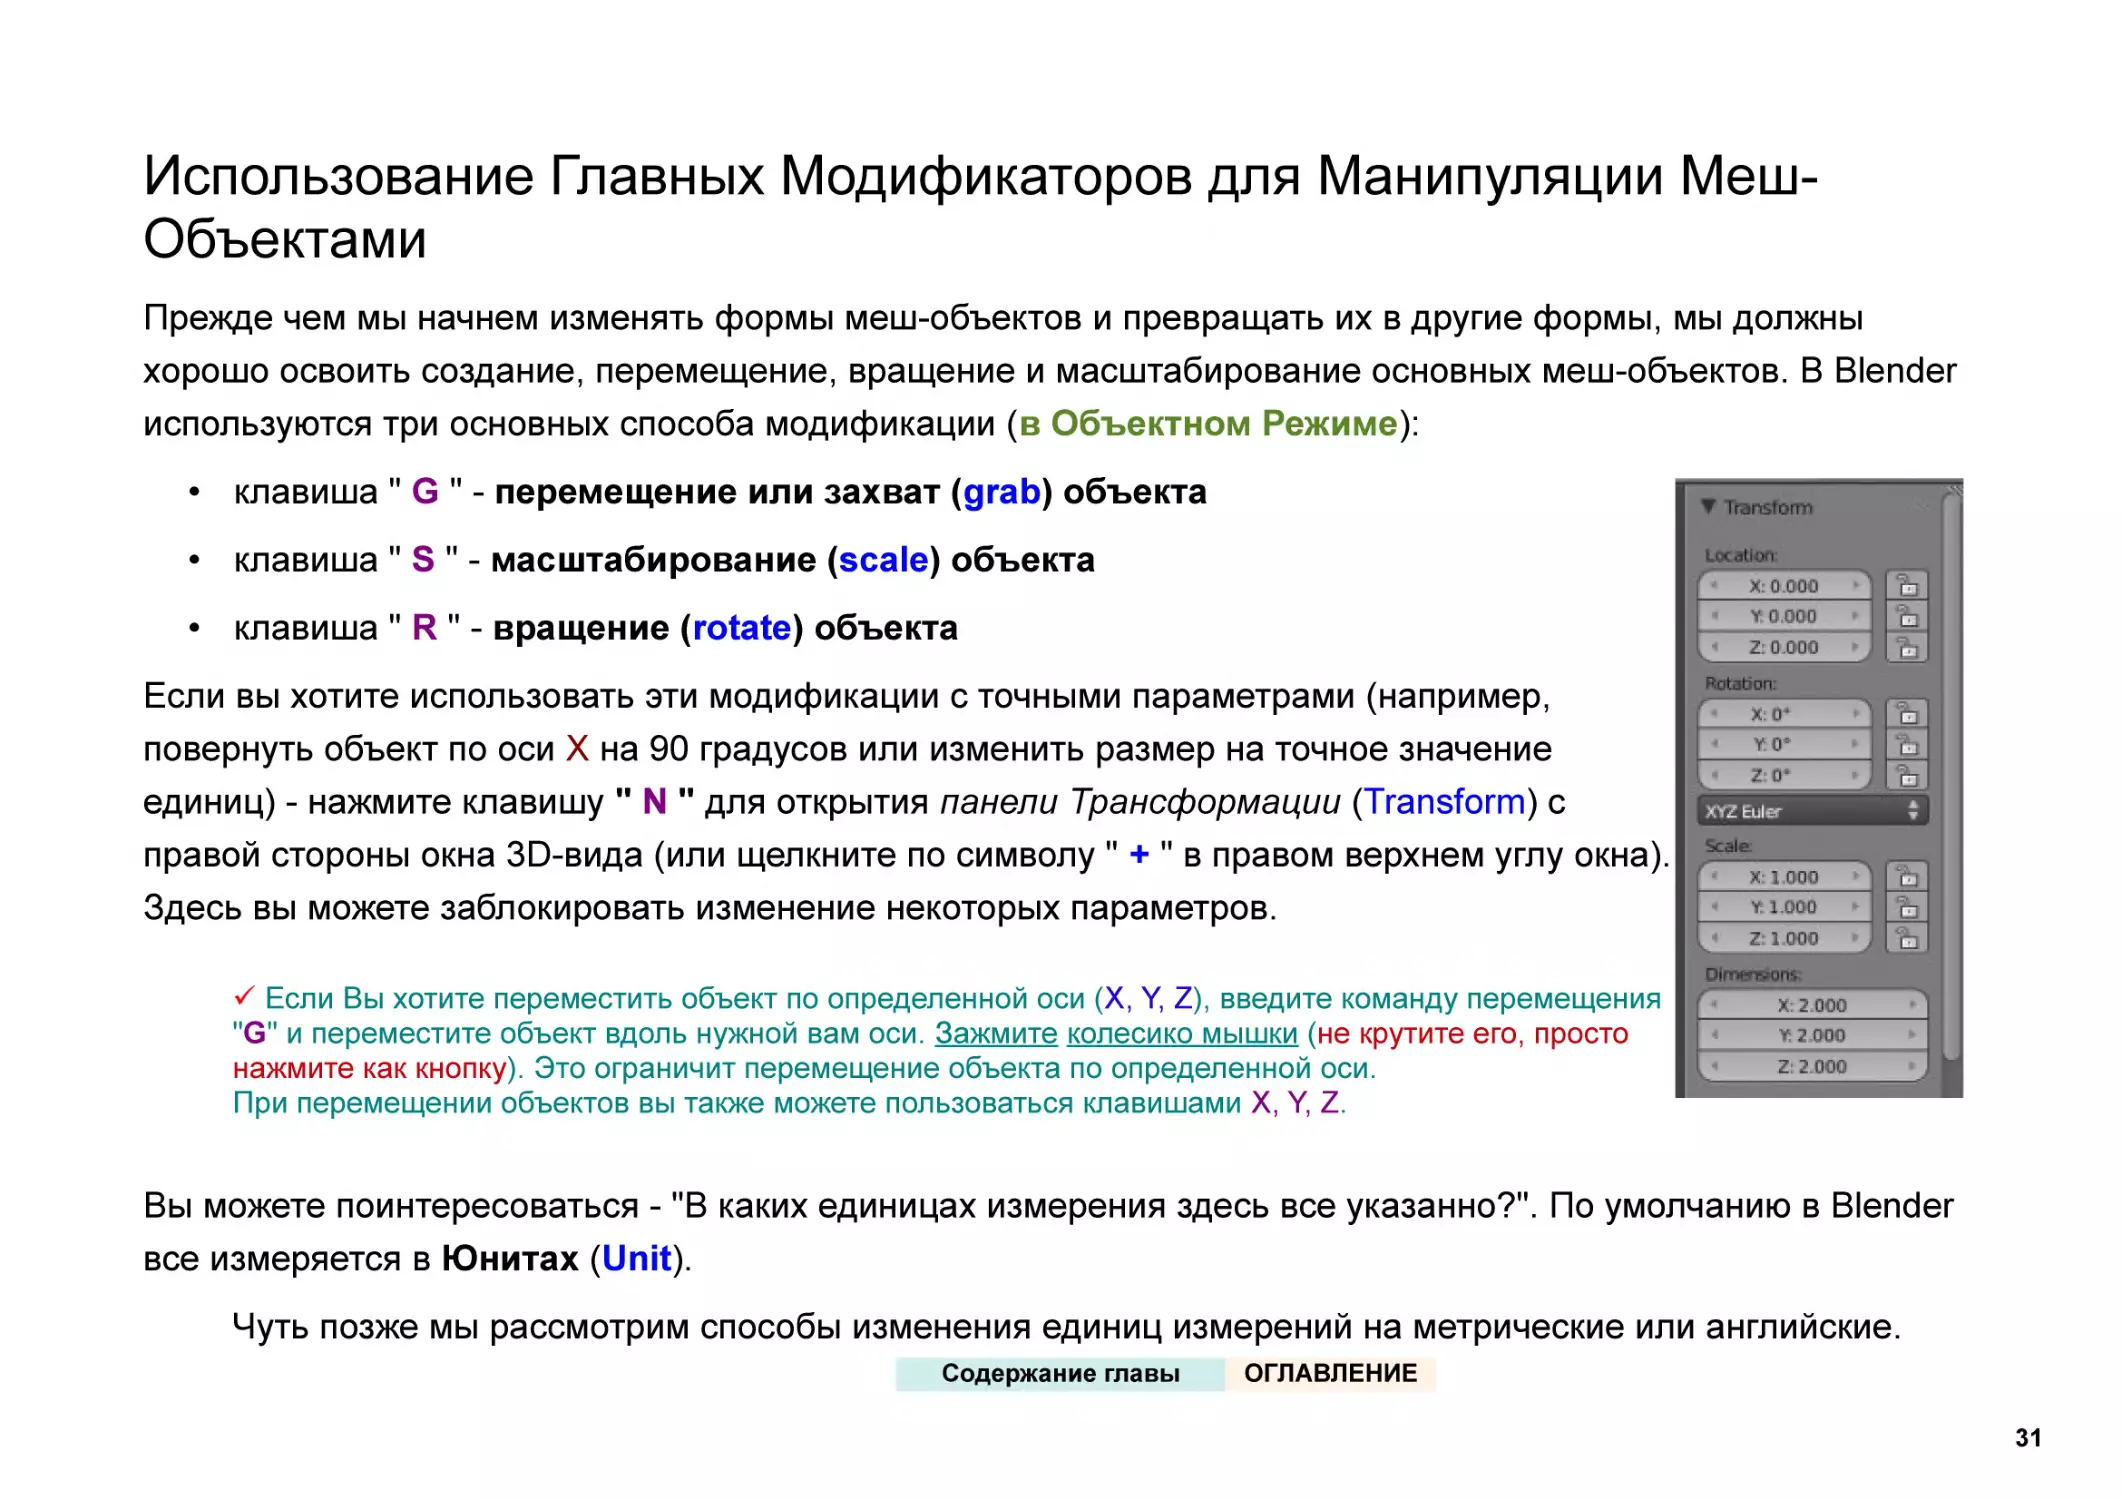Viewport: 2122px width, 1500px height.
Task: Click the blue word Transform in the paragraph
Action: click(x=1445, y=802)
